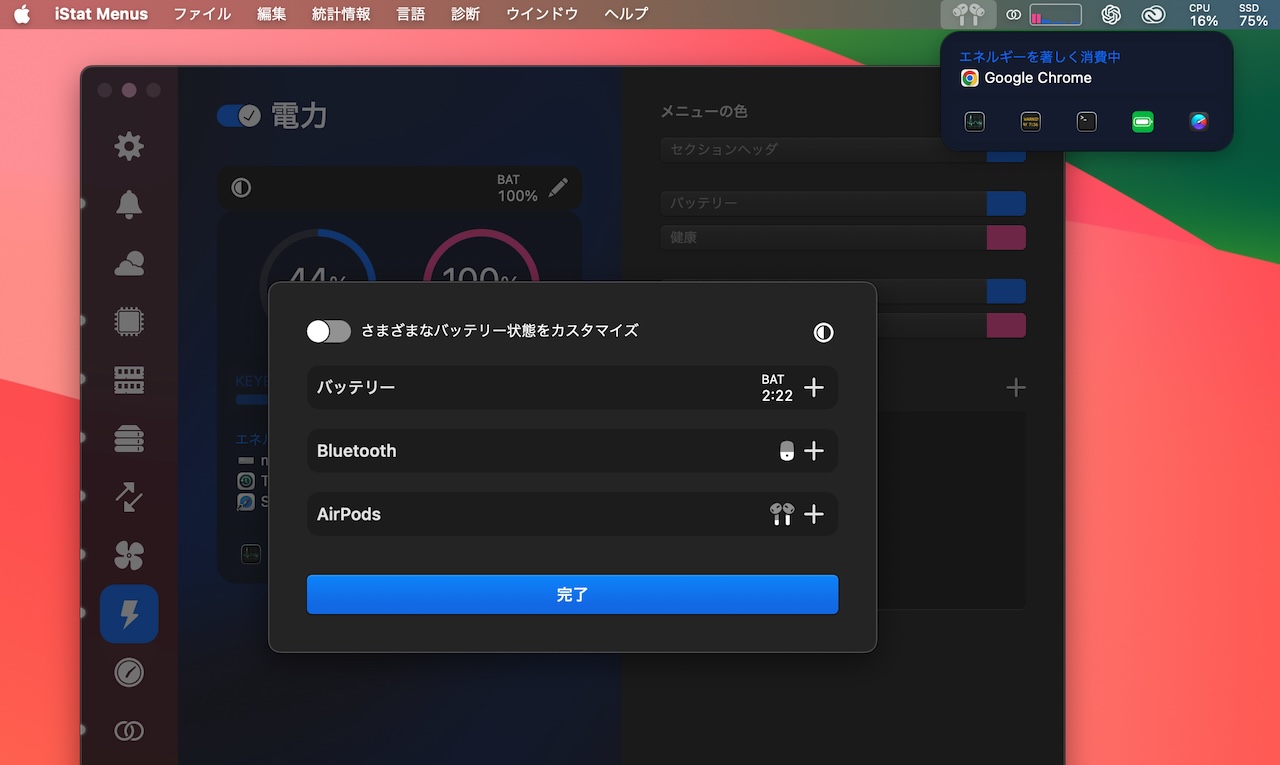Click the green battery icon in the popup
This screenshot has height=765, width=1280.
(x=1143, y=122)
